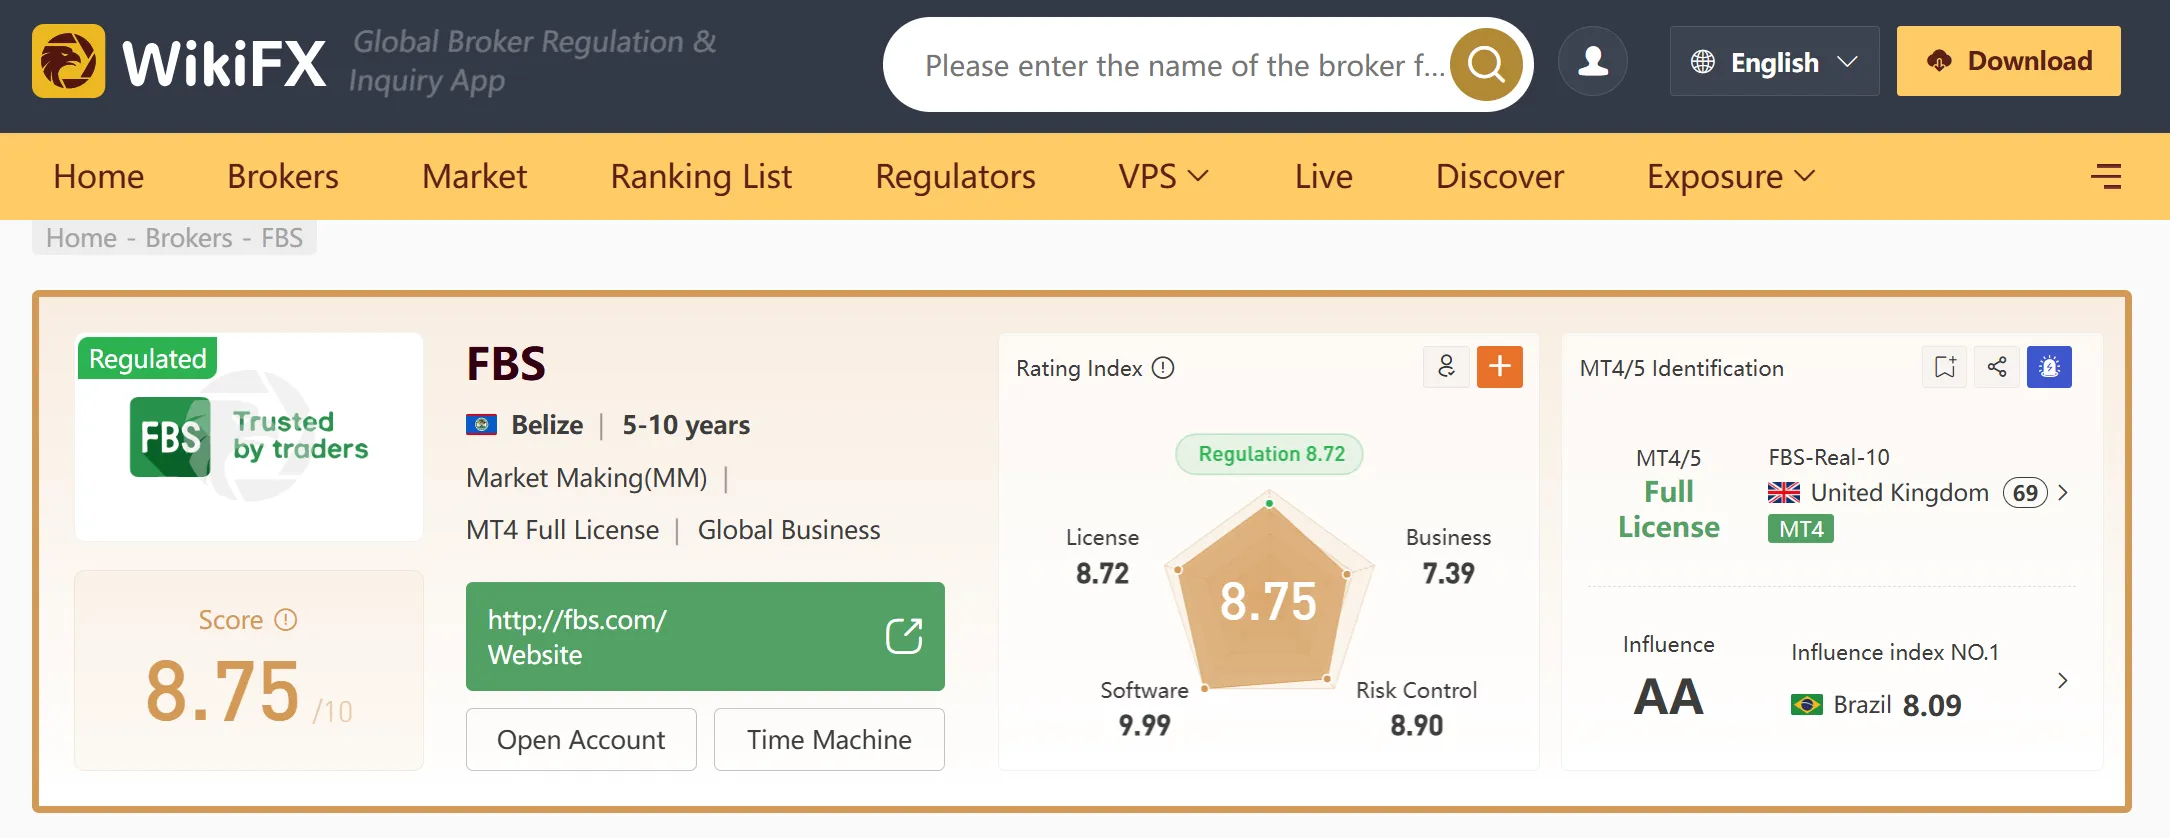This screenshot has height=838, width=2170.
Task: Click the broker name search field
Action: (x=1185, y=65)
